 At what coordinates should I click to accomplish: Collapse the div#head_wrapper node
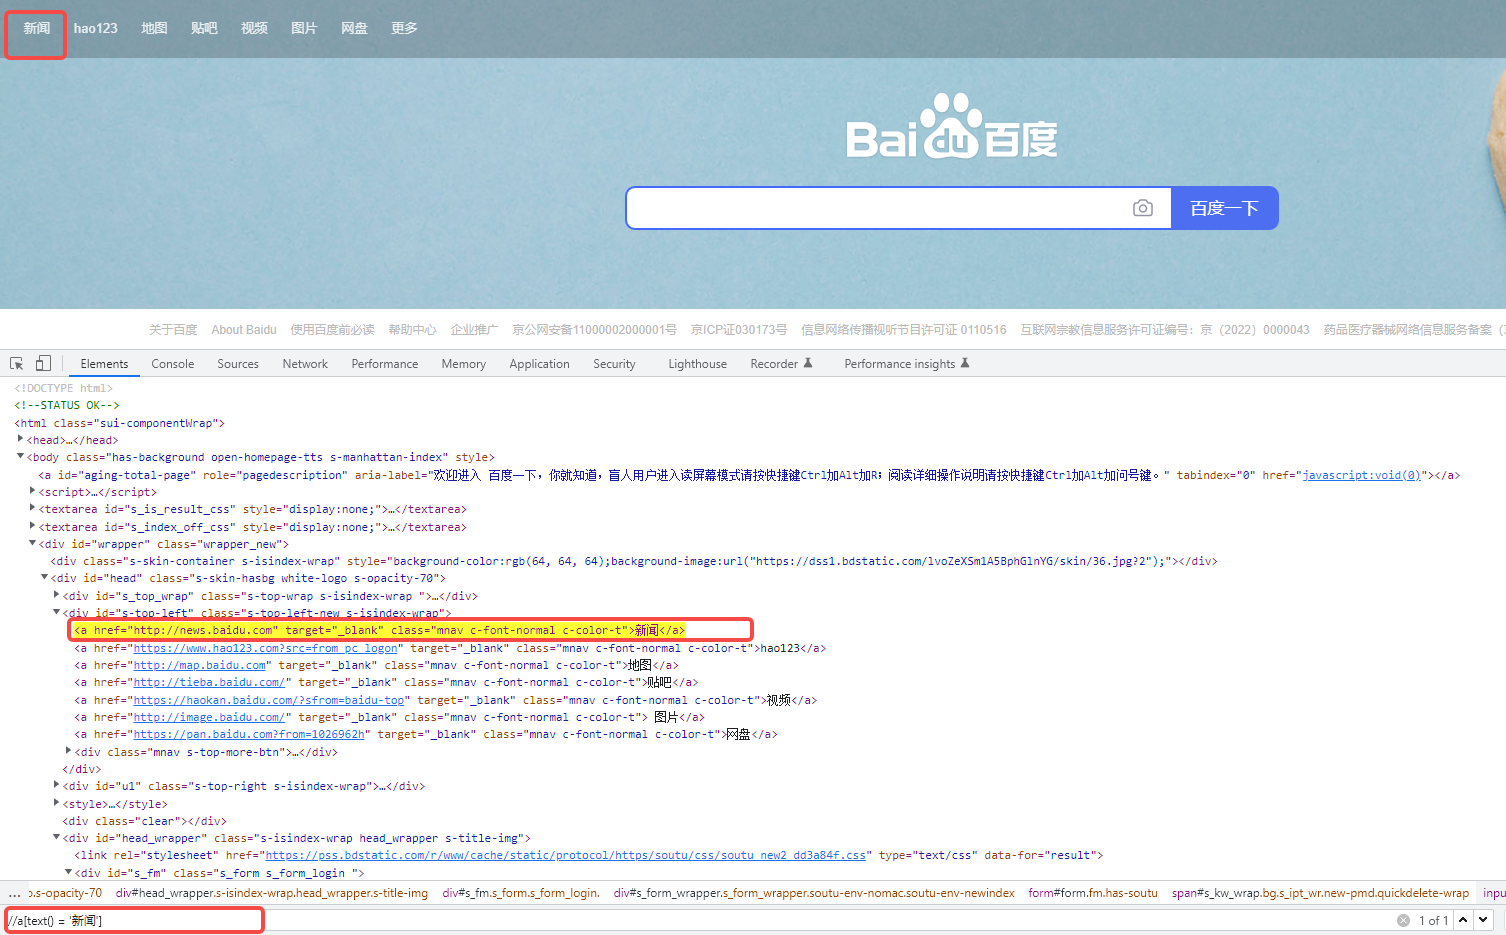click(x=56, y=838)
